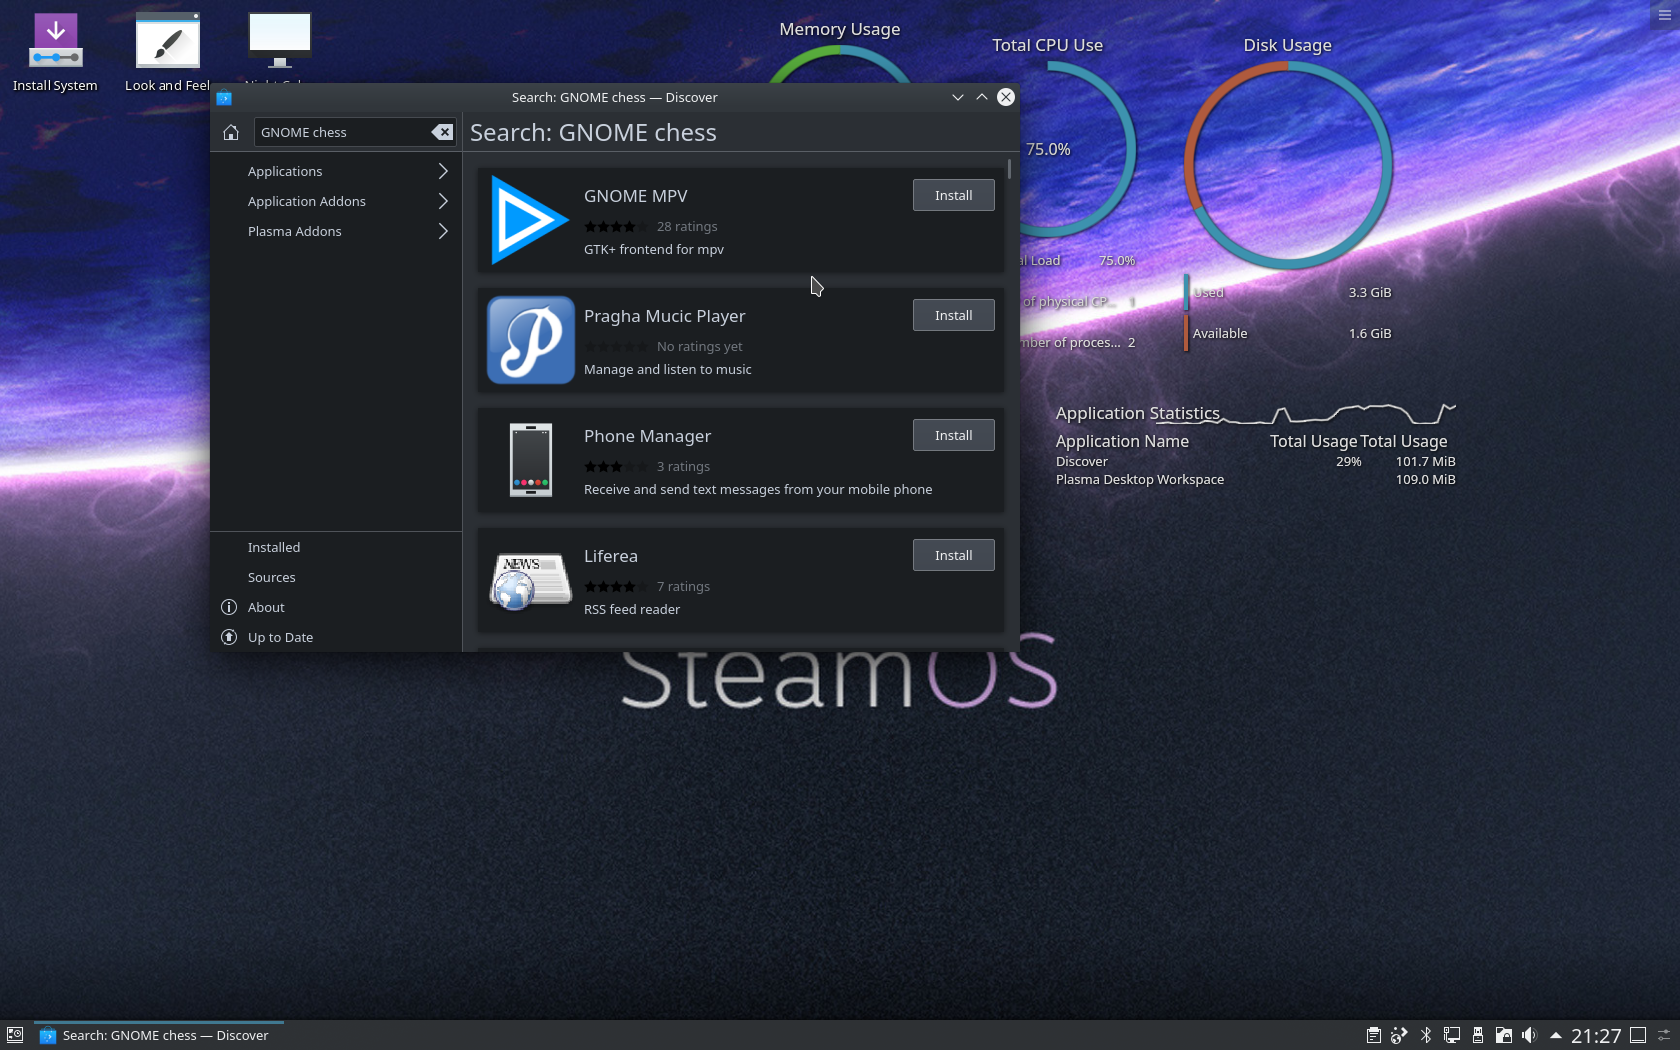This screenshot has width=1680, height=1050.
Task: Click the Bluetooth icon in system tray
Action: (1425, 1036)
